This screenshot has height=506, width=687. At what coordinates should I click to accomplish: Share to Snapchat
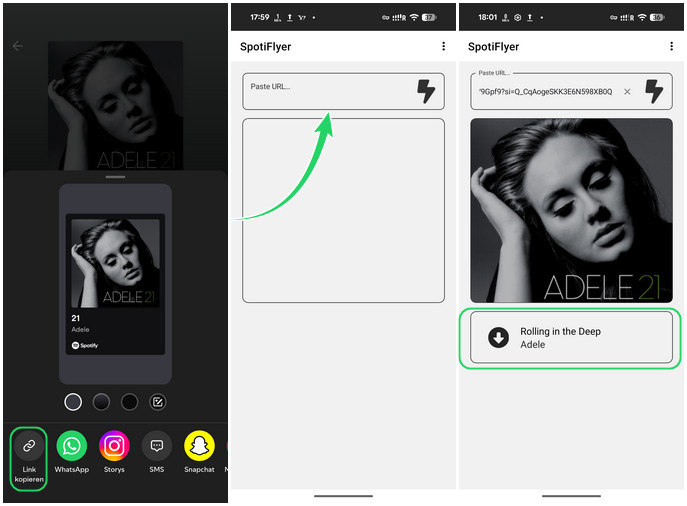pyautogui.click(x=199, y=452)
